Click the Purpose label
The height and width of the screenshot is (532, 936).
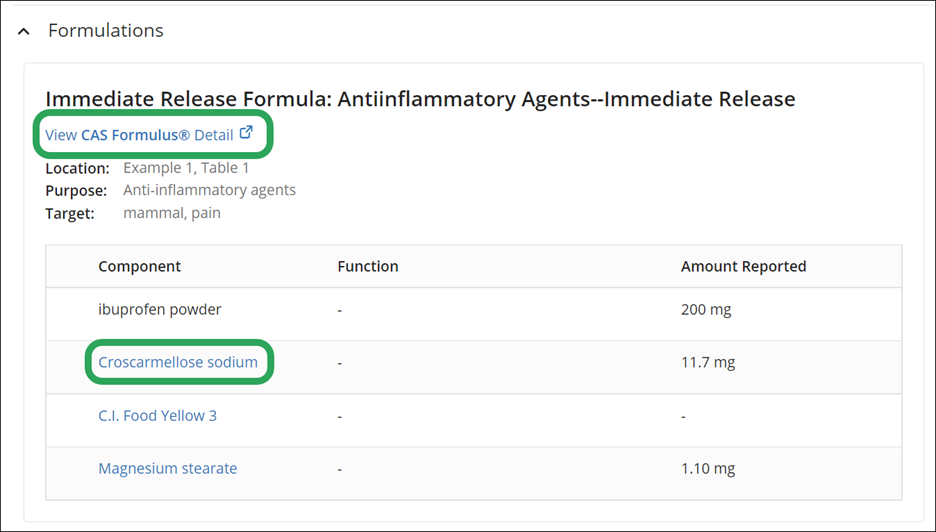pyautogui.click(x=76, y=191)
